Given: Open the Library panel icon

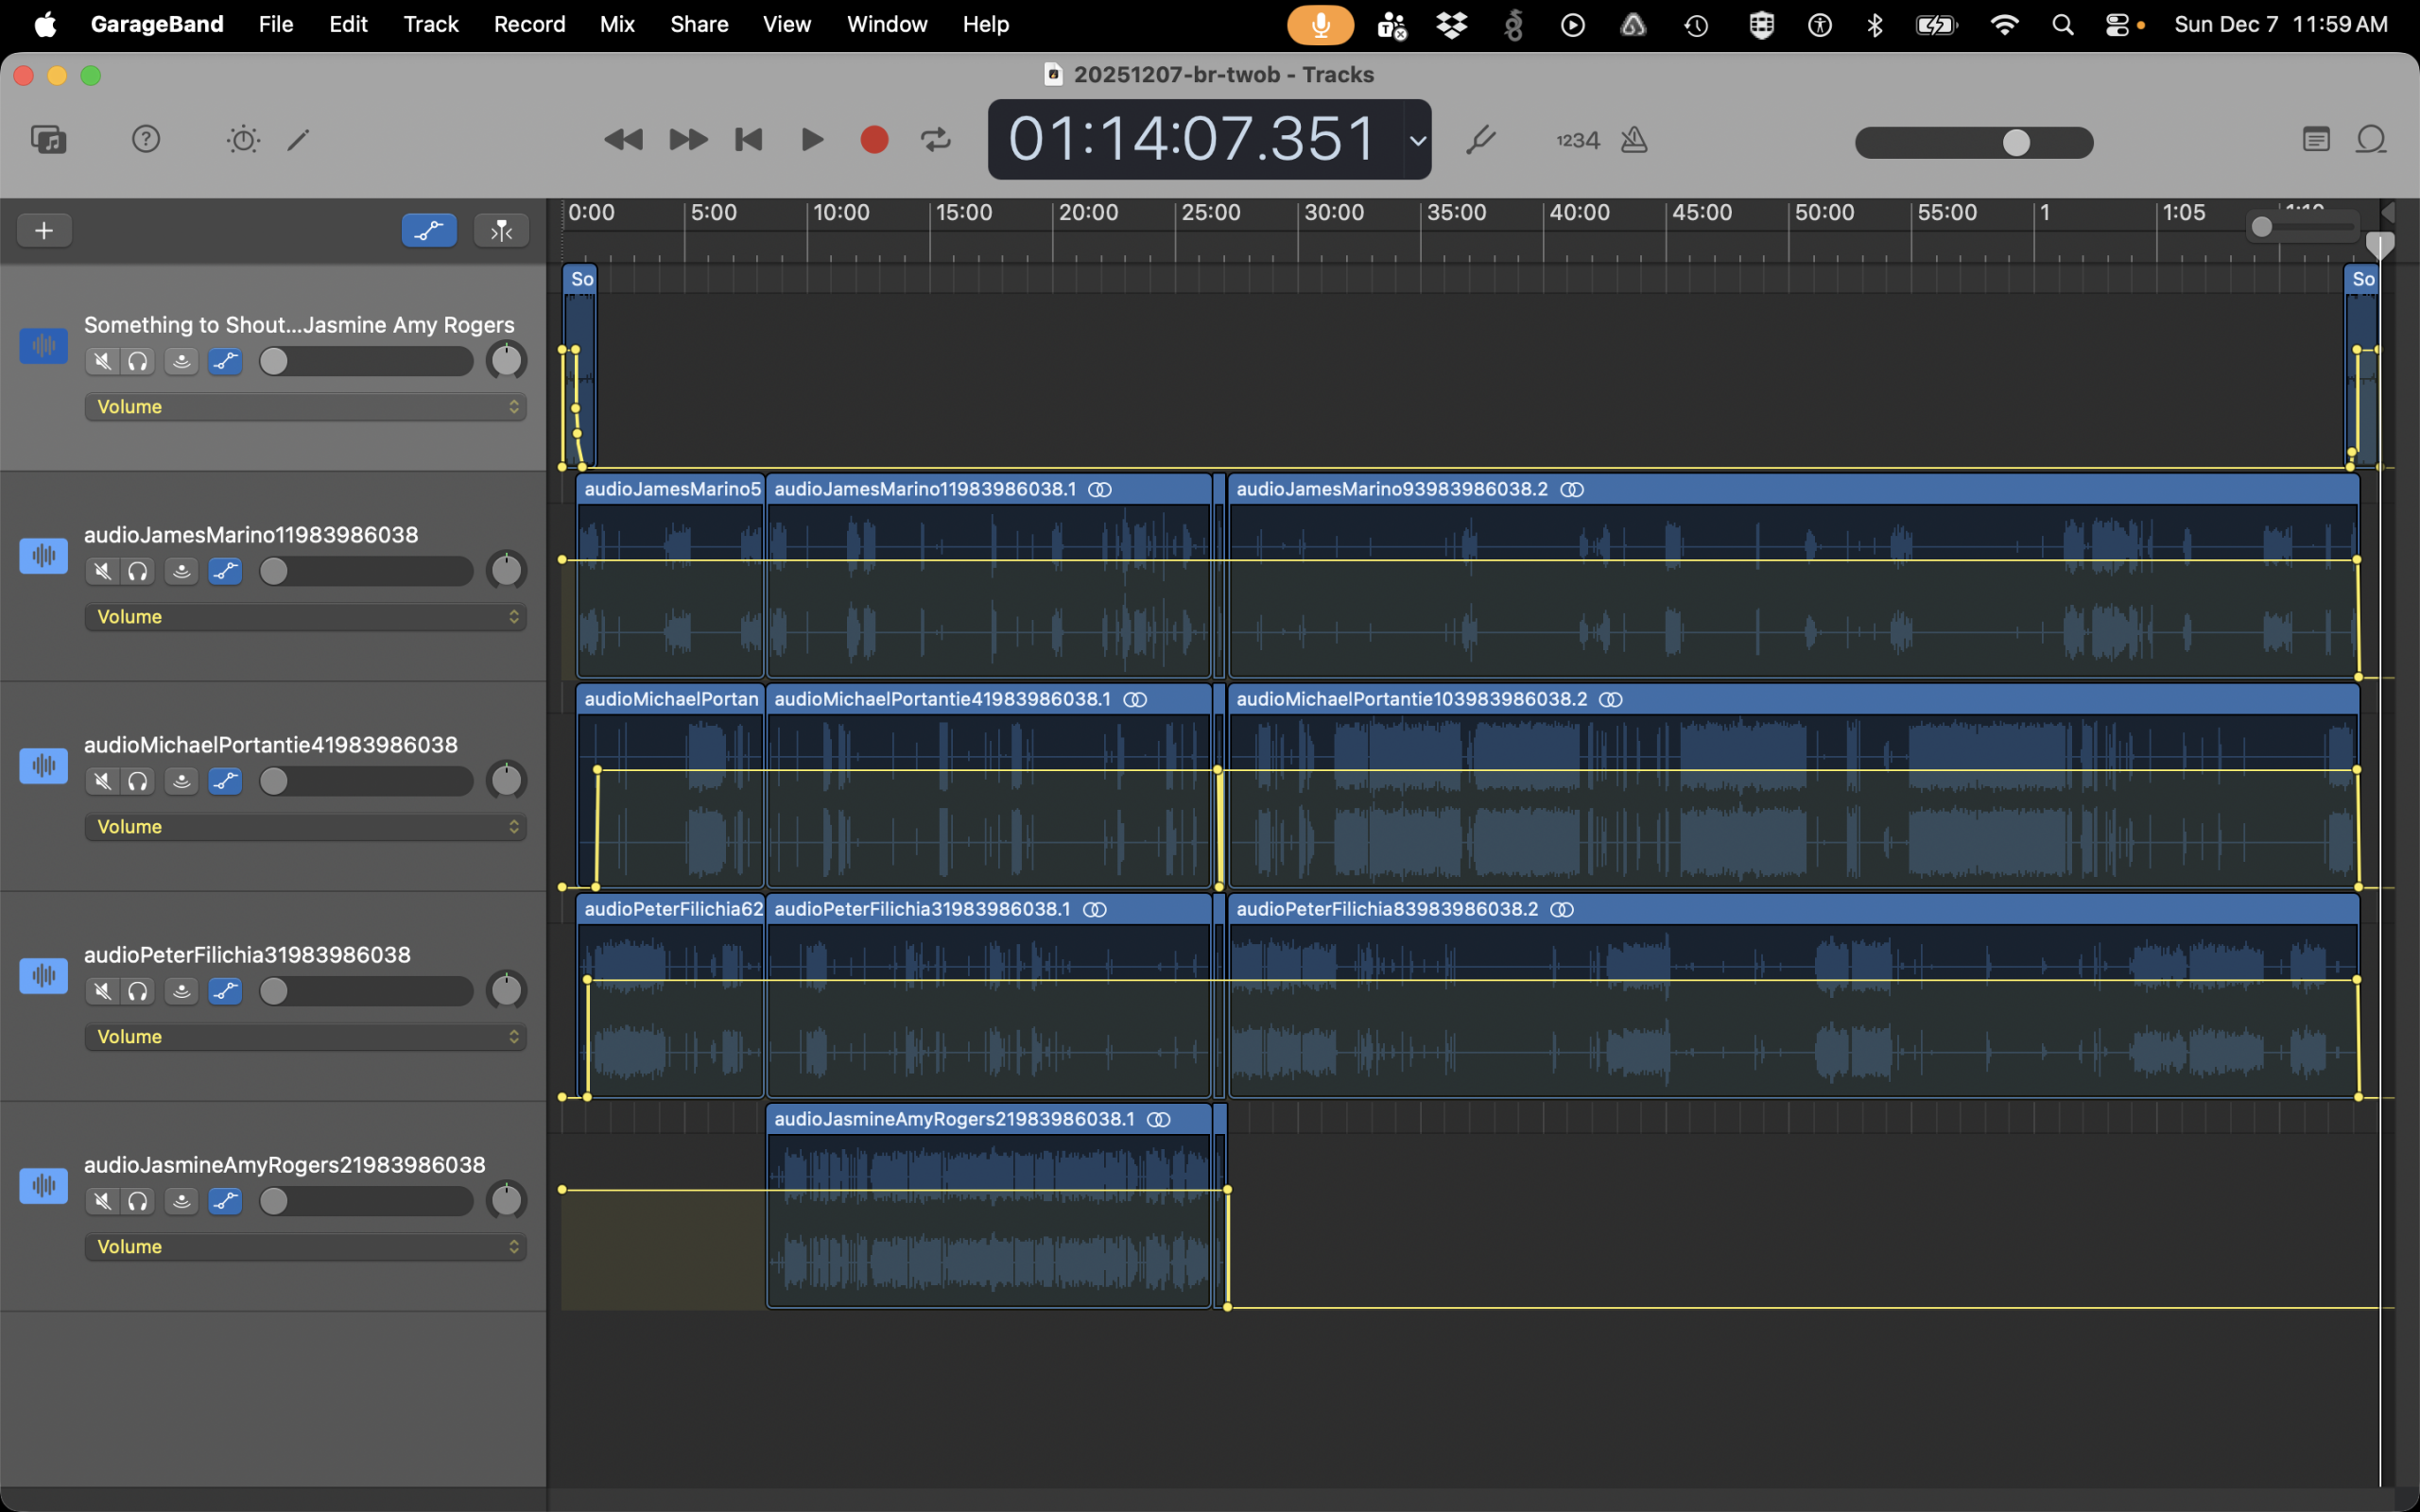Looking at the screenshot, I should point(48,139).
